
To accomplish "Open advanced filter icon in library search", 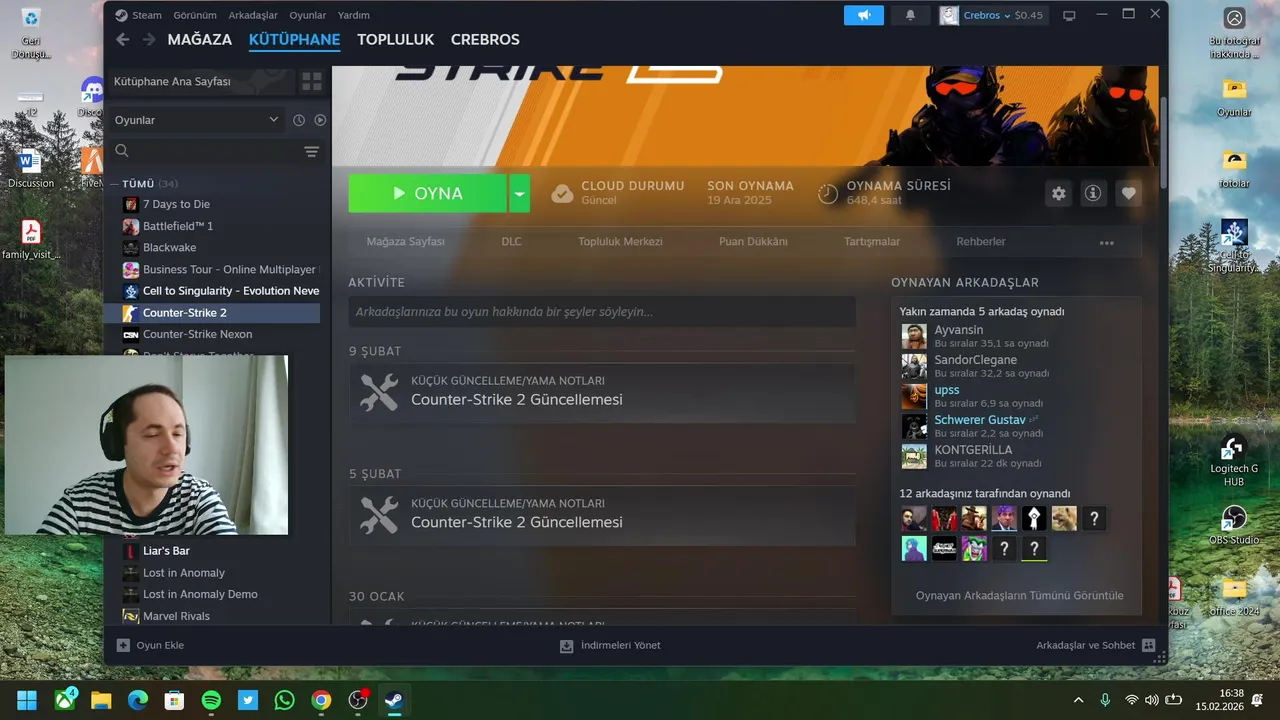I will point(311,151).
